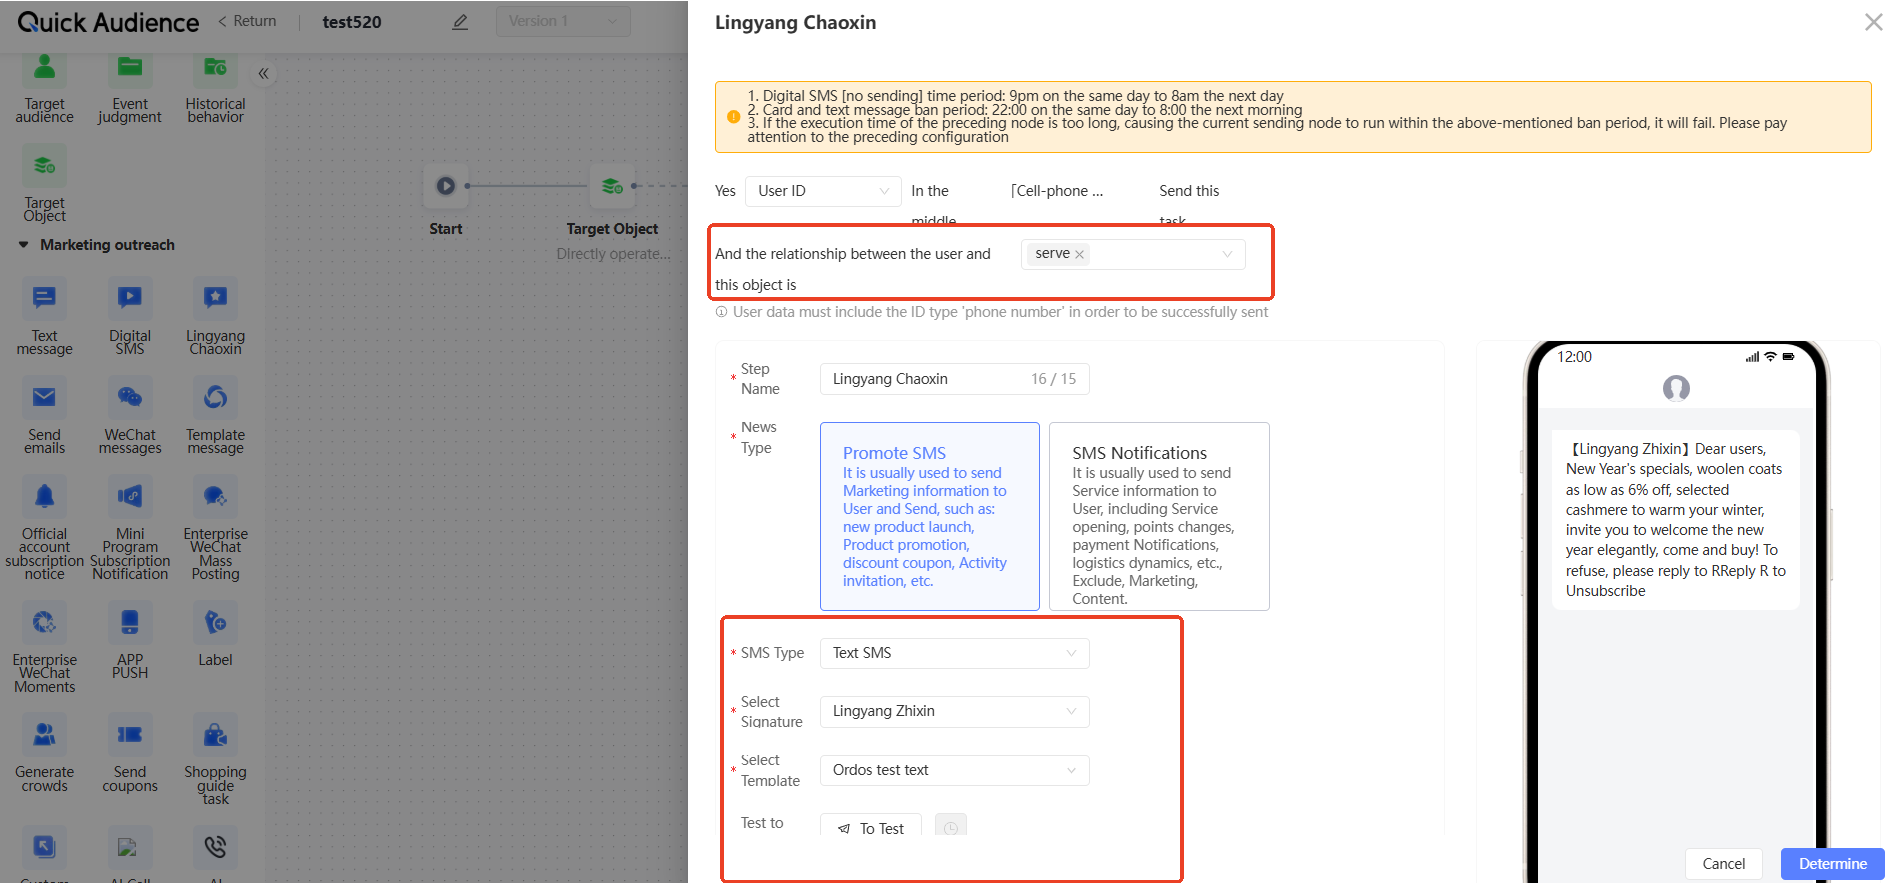The image size is (1902, 884).
Task: Select the Template message icon
Action: 215,397
